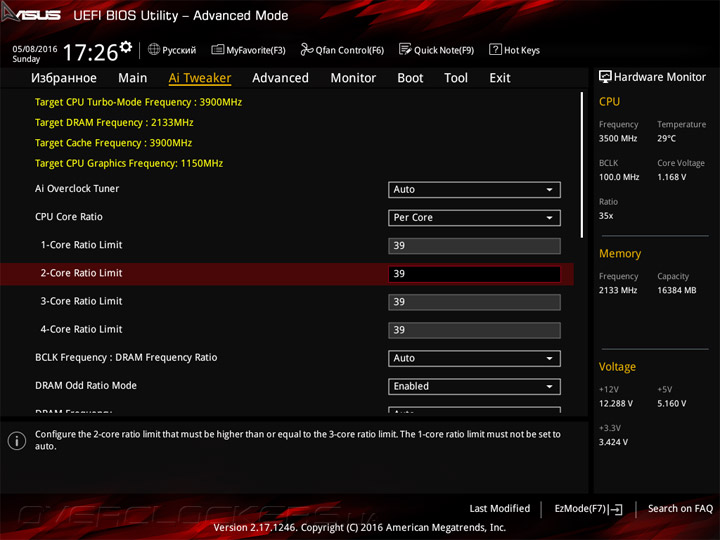Click the Memory section heading
This screenshot has width=720, height=540.
pyautogui.click(x=620, y=253)
